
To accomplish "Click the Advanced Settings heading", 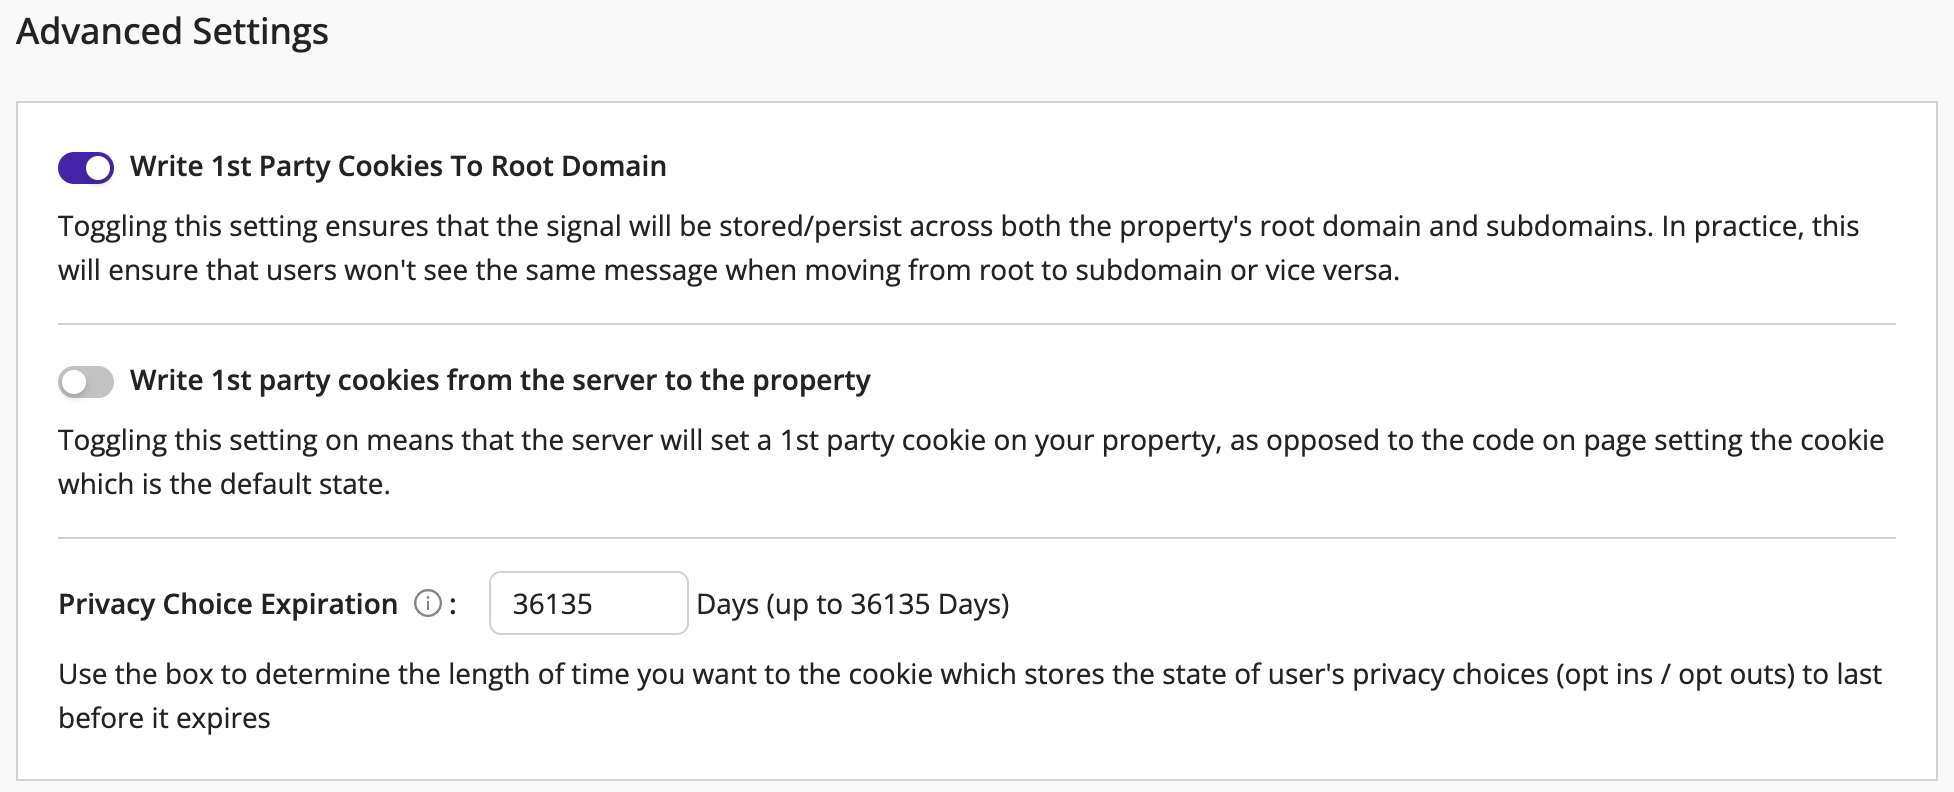I will point(172,32).
